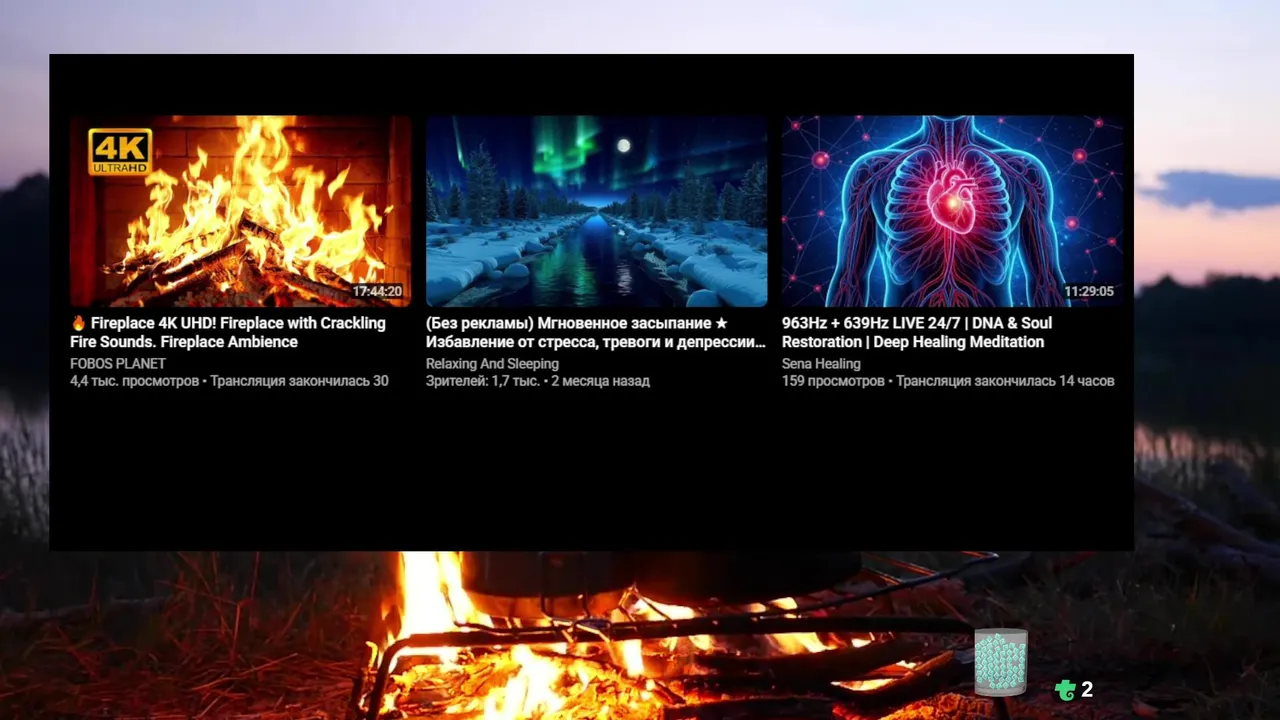Click 'Зрителей: 1,7 тыс.' viewers text
The image size is (1280, 720).
(483, 381)
